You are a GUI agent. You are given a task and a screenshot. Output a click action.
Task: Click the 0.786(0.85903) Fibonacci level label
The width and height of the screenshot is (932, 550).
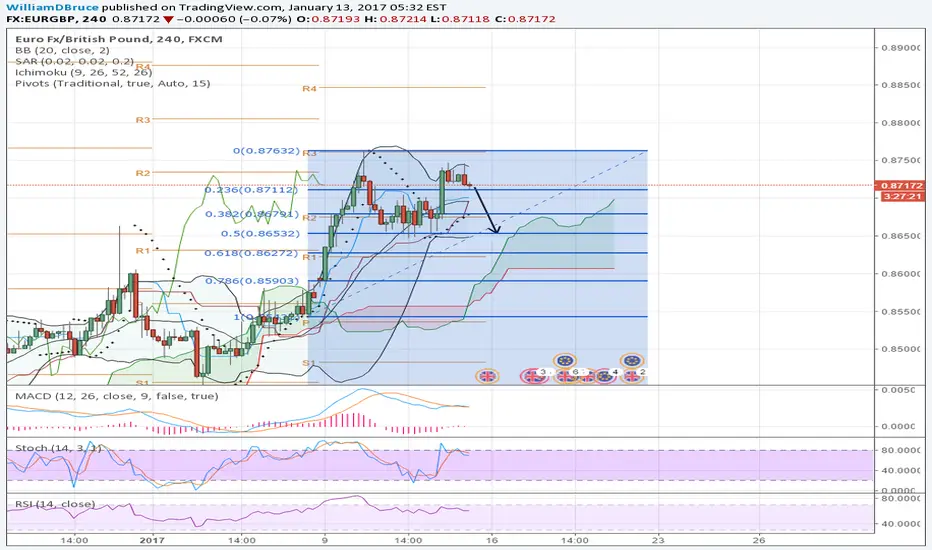coord(251,281)
